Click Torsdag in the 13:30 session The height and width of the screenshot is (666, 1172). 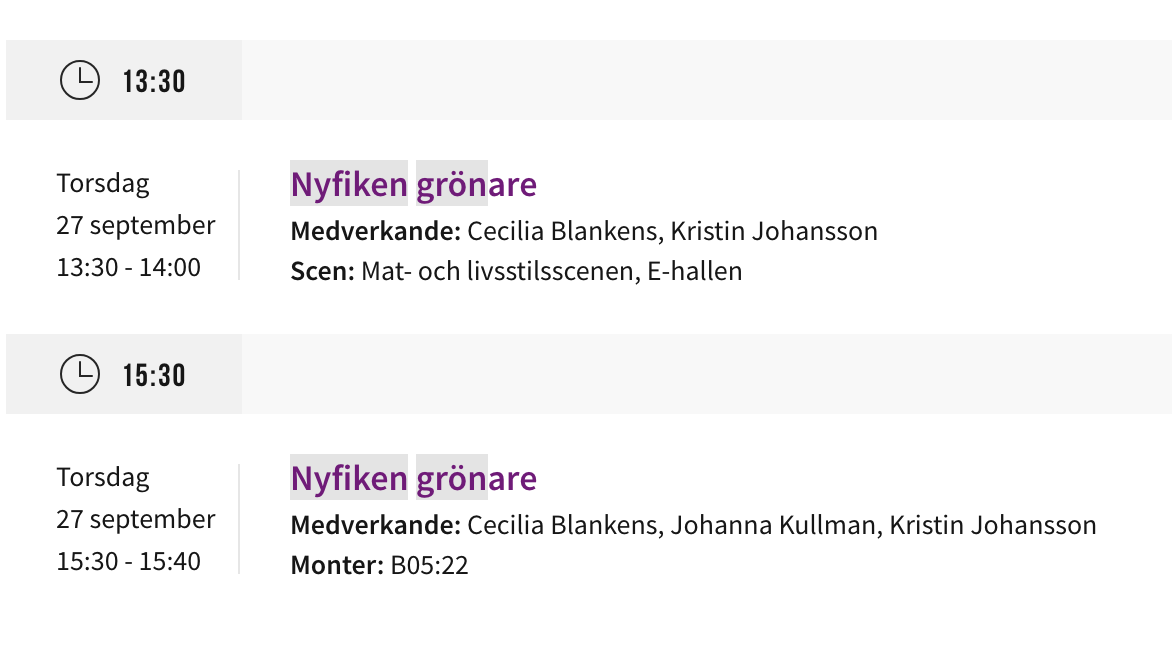pyautogui.click(x=103, y=184)
